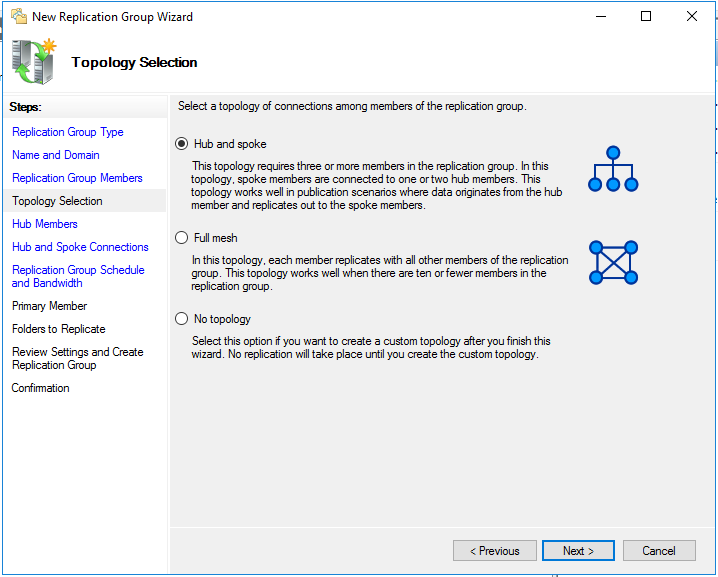Select the No topology radio button
Viewport: 718px width, 577px height.
(x=182, y=319)
